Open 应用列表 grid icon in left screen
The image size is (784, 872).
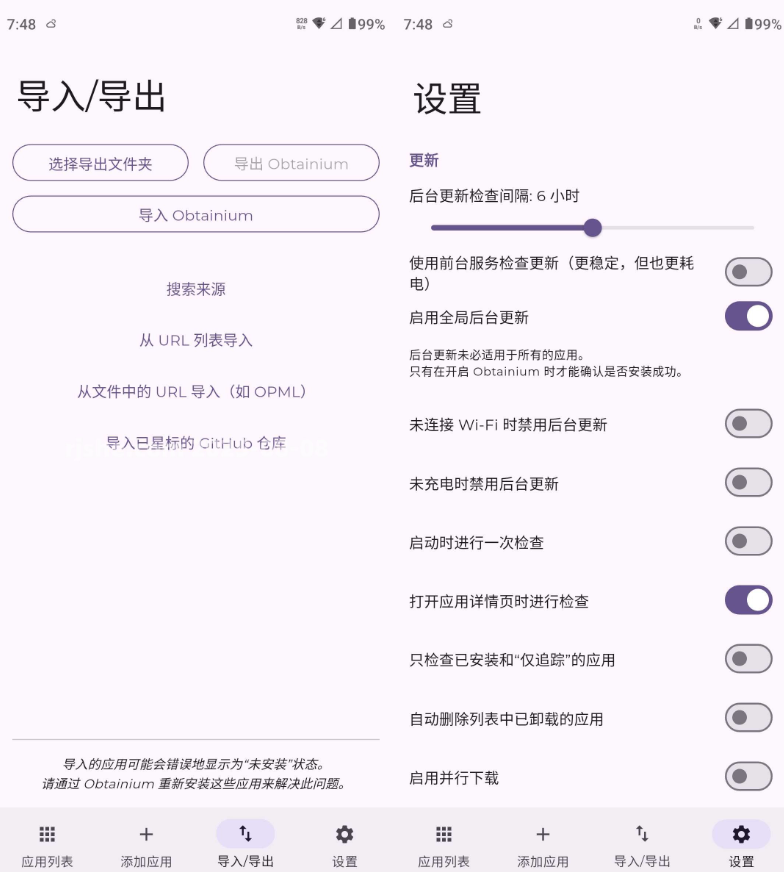click(47, 834)
